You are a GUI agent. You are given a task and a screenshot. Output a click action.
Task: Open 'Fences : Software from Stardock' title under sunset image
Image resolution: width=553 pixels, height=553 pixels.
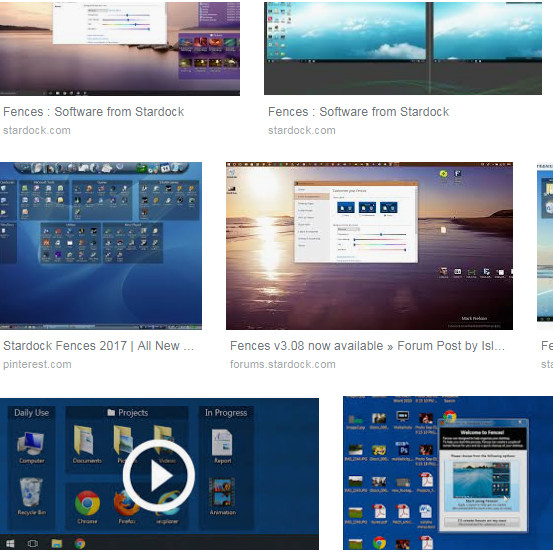[93, 112]
